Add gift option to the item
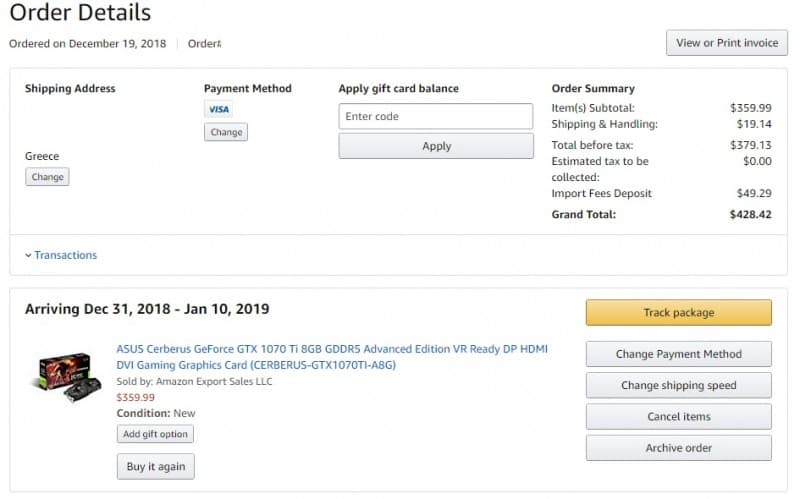The width and height of the screenshot is (800, 499). click(x=155, y=434)
